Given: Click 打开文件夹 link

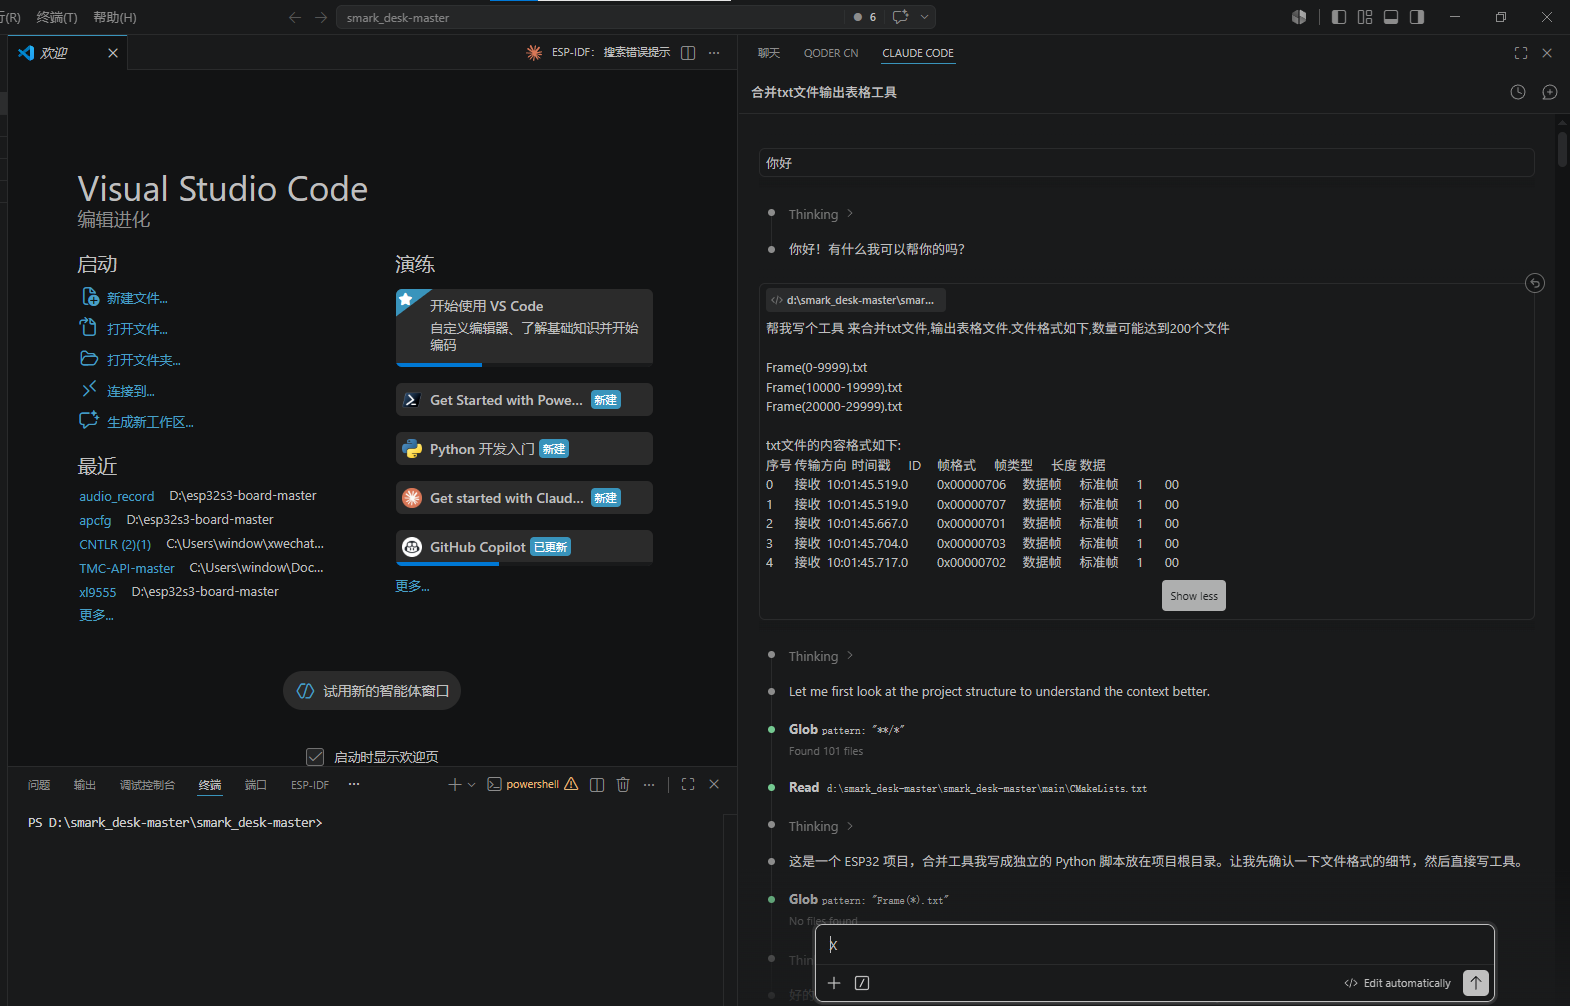Looking at the screenshot, I should point(144,360).
